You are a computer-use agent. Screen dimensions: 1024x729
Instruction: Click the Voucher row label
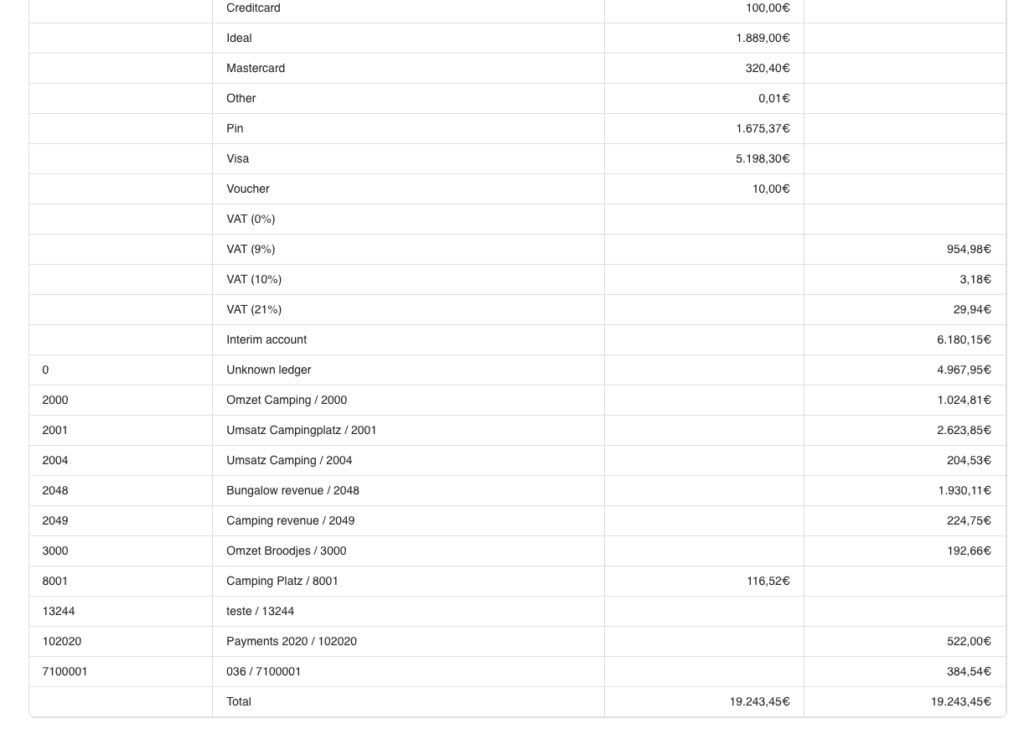(x=248, y=188)
